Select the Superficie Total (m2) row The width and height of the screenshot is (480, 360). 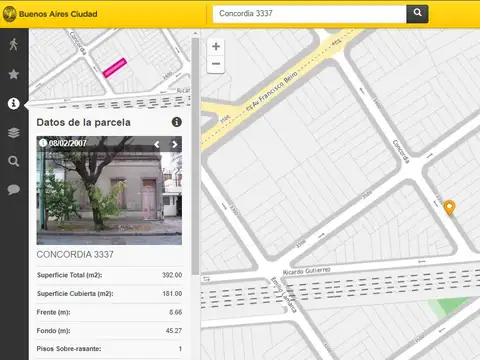(109, 275)
